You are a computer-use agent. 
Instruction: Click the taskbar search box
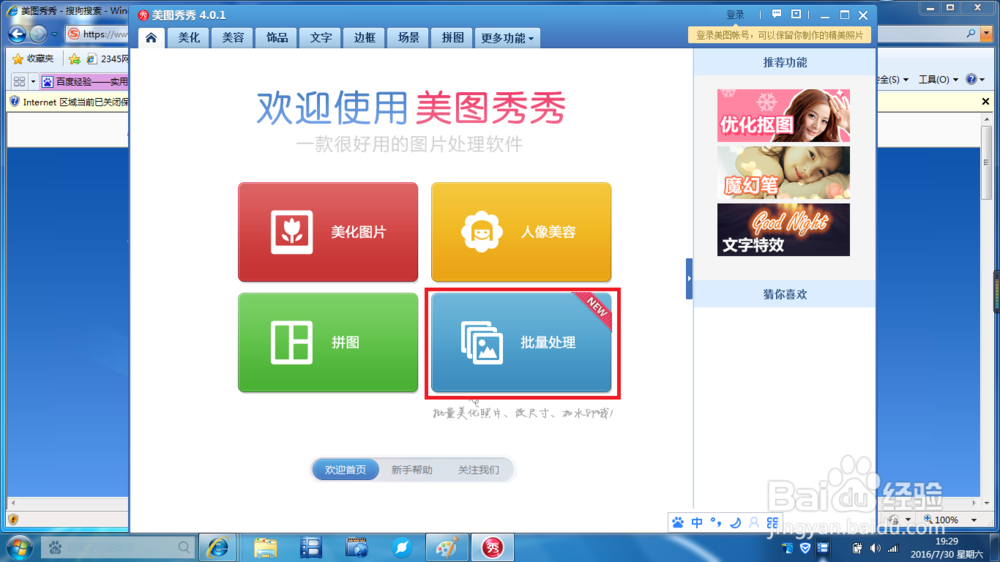click(x=118, y=547)
